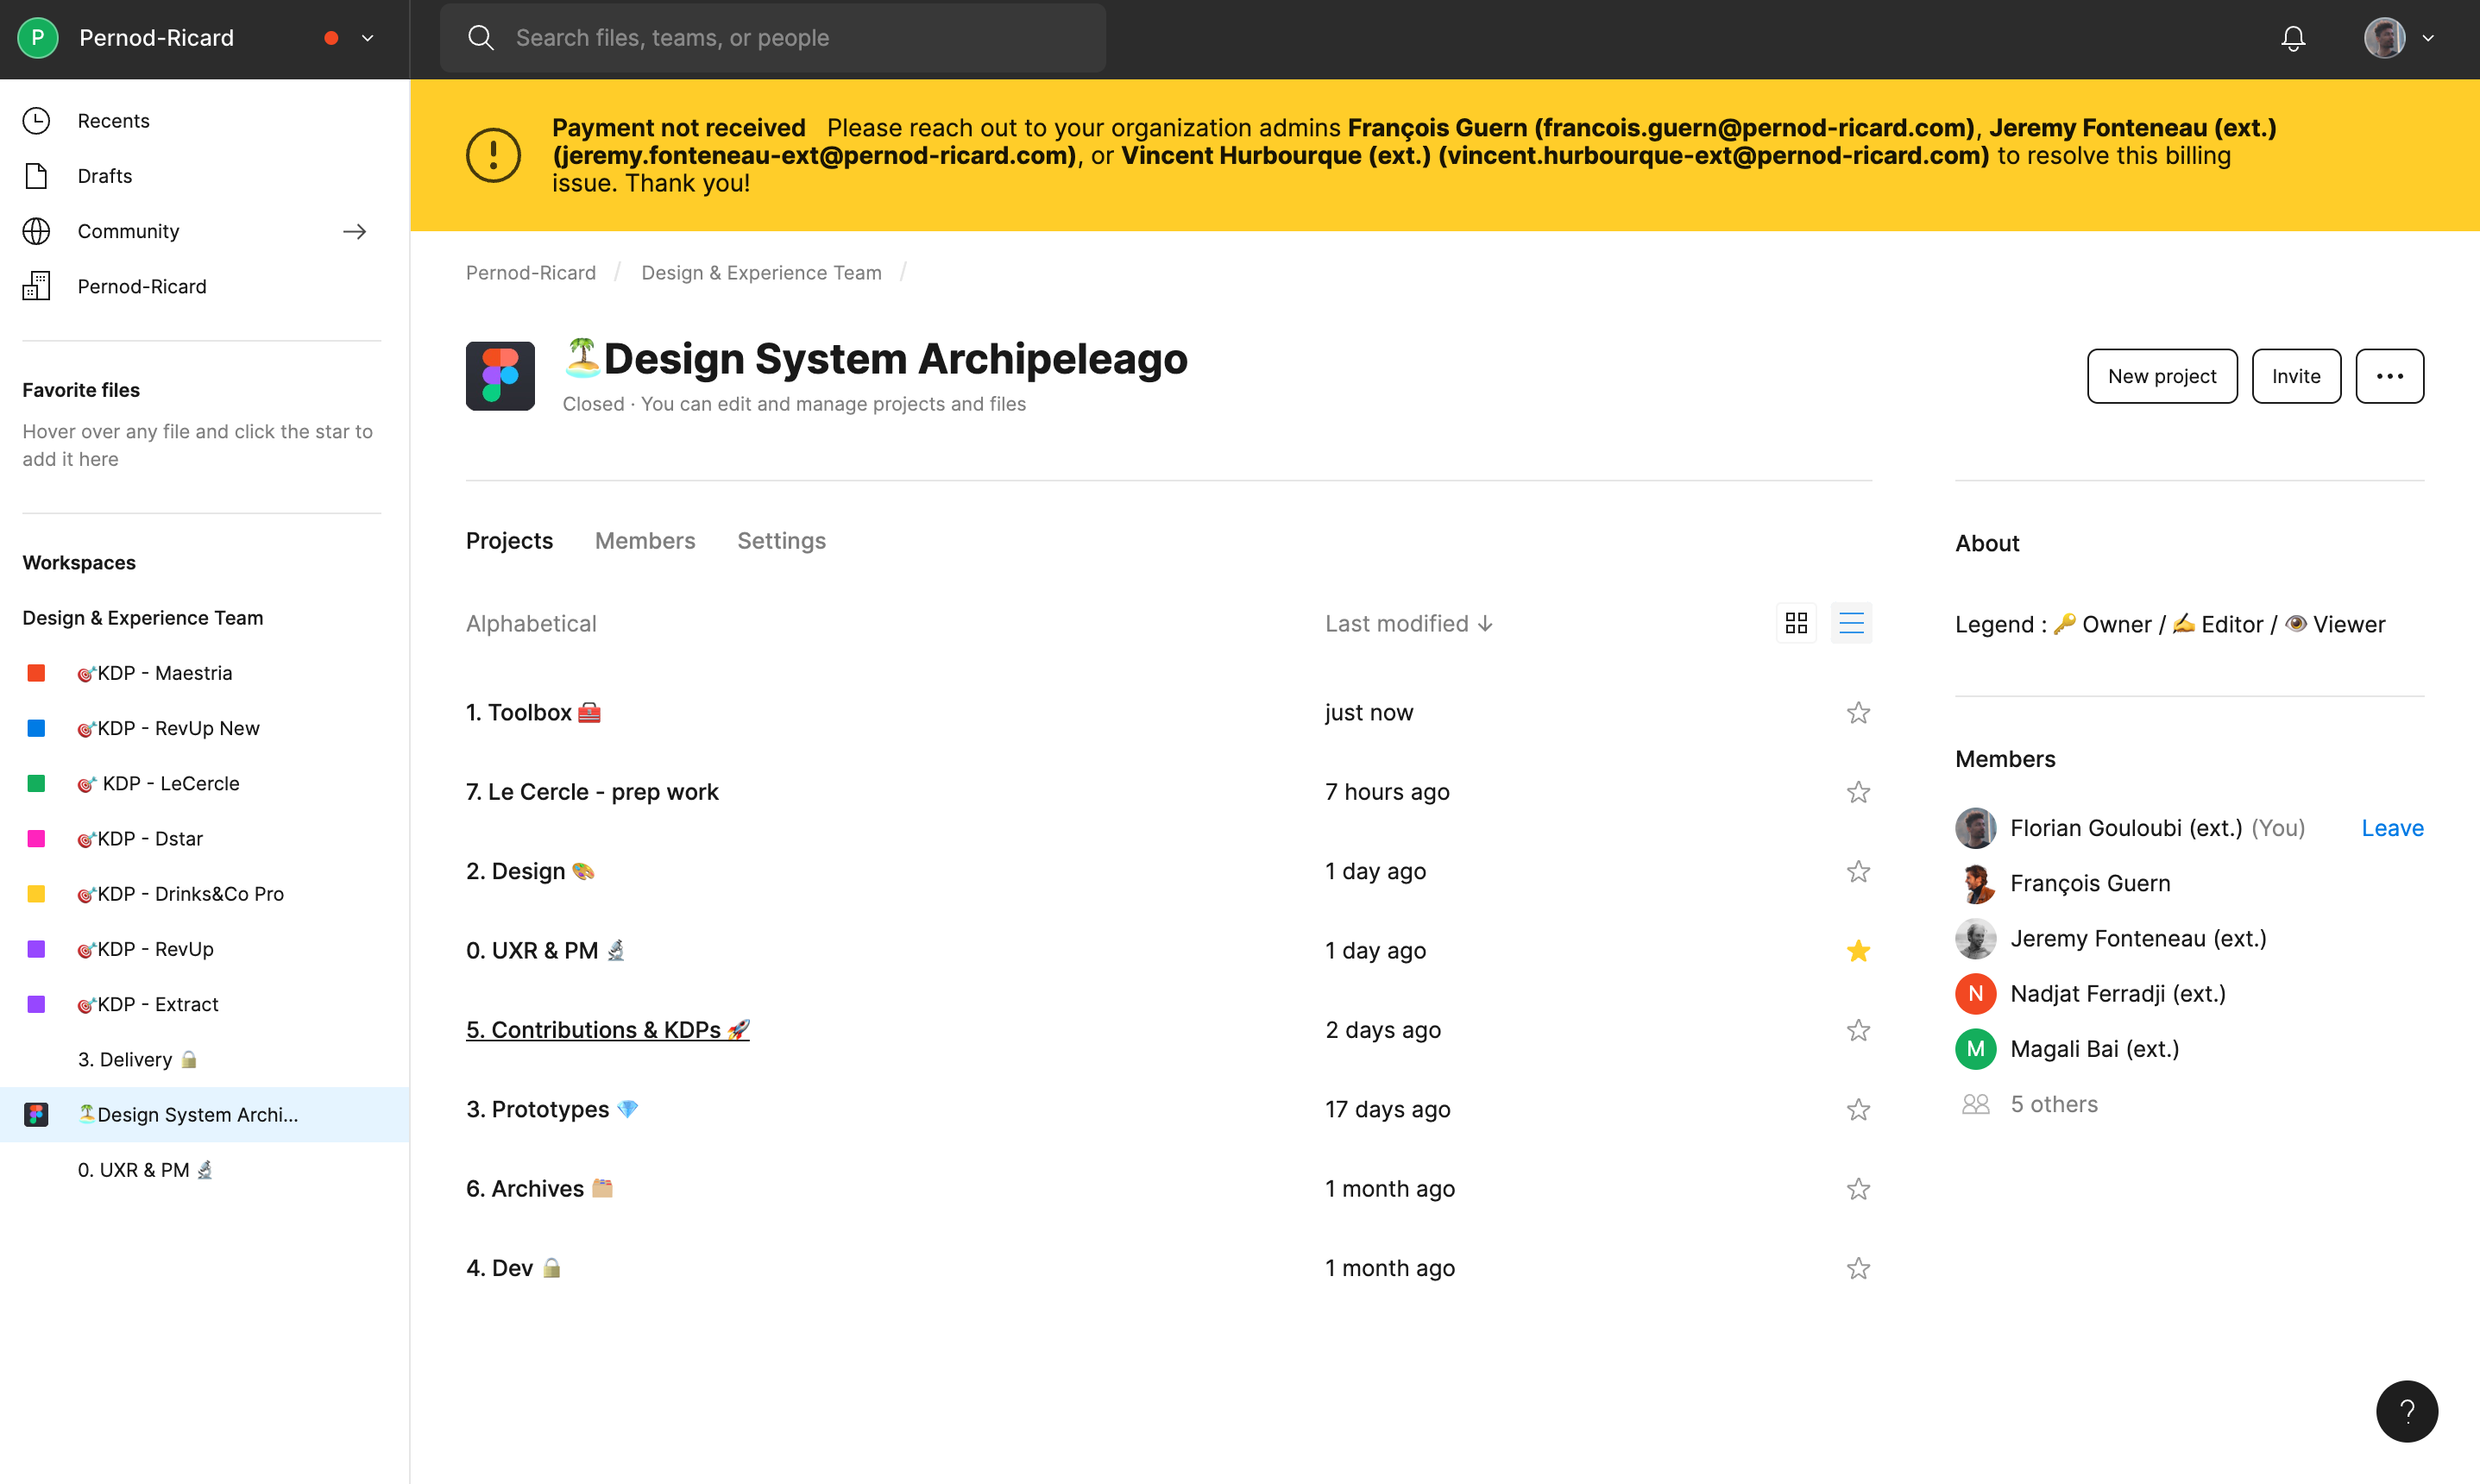Click the New project button
2480x1484 pixels.
tap(2161, 376)
